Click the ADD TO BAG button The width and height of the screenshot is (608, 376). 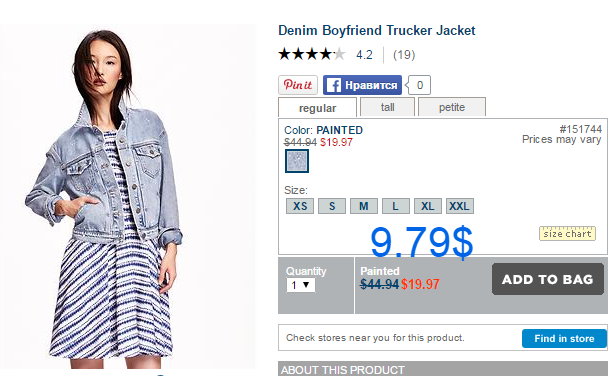(x=548, y=279)
